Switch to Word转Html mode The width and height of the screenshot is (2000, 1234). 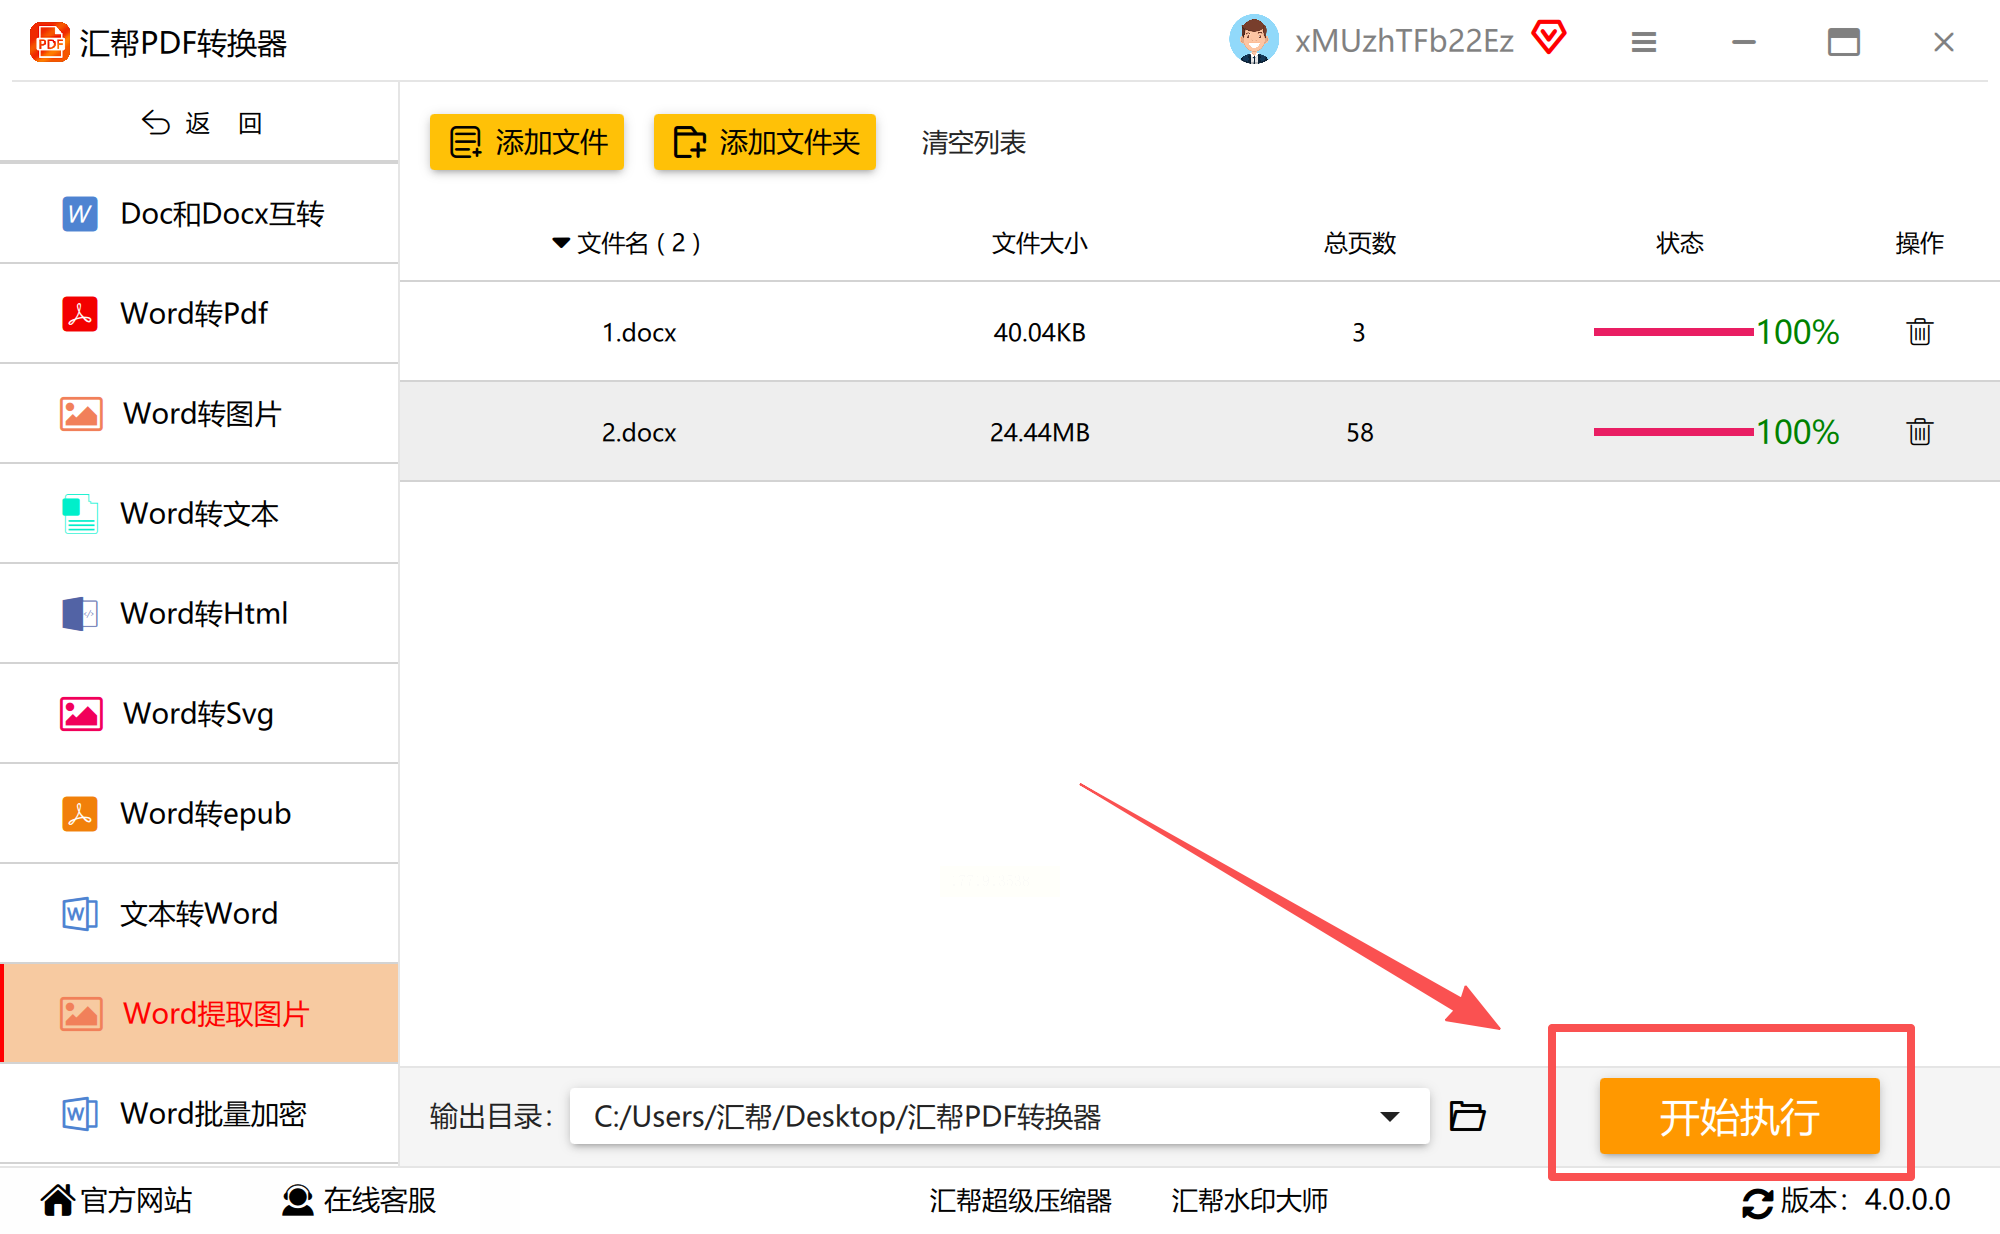pyautogui.click(x=203, y=614)
